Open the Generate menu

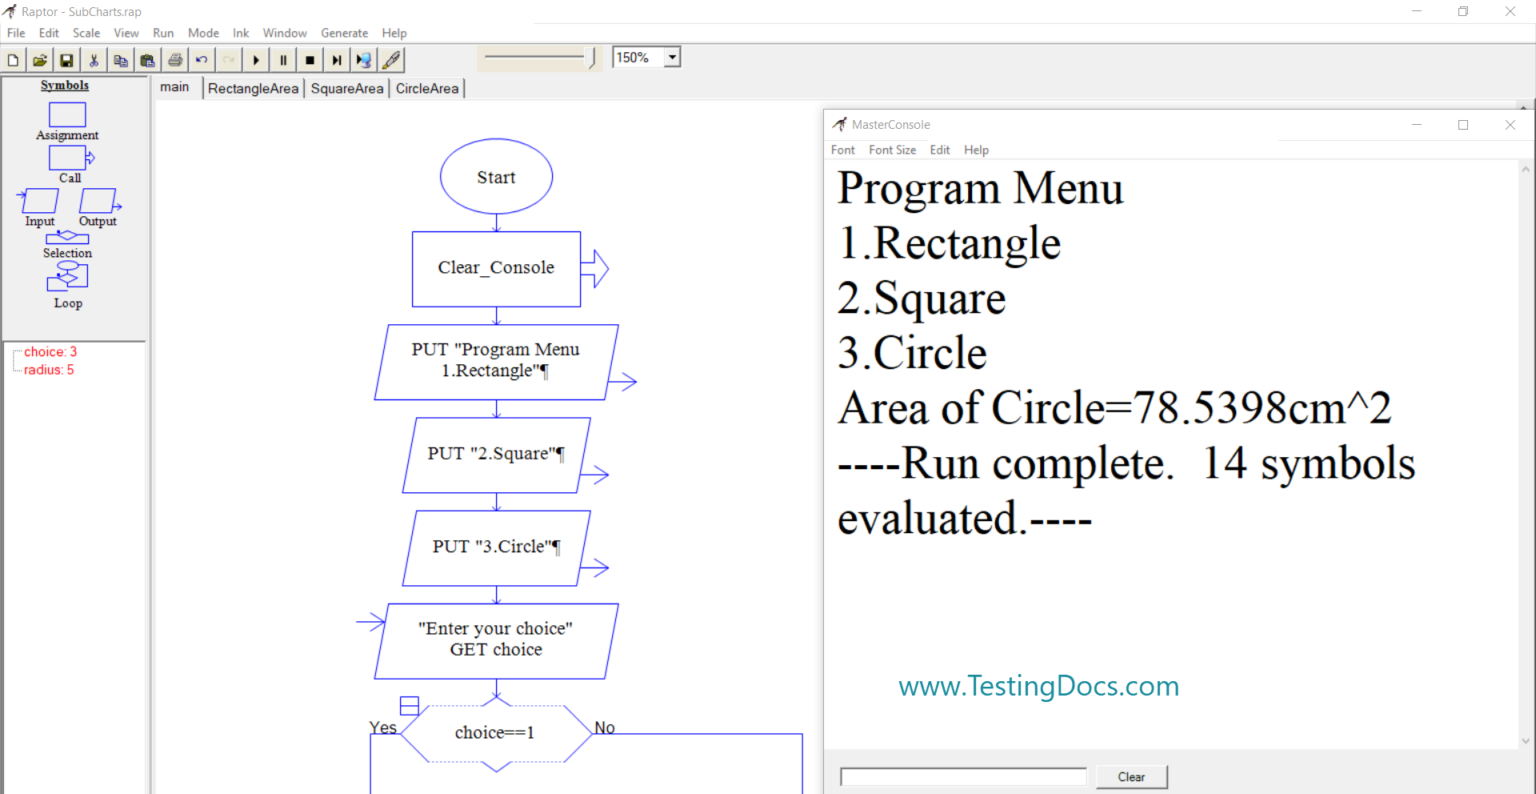click(344, 33)
